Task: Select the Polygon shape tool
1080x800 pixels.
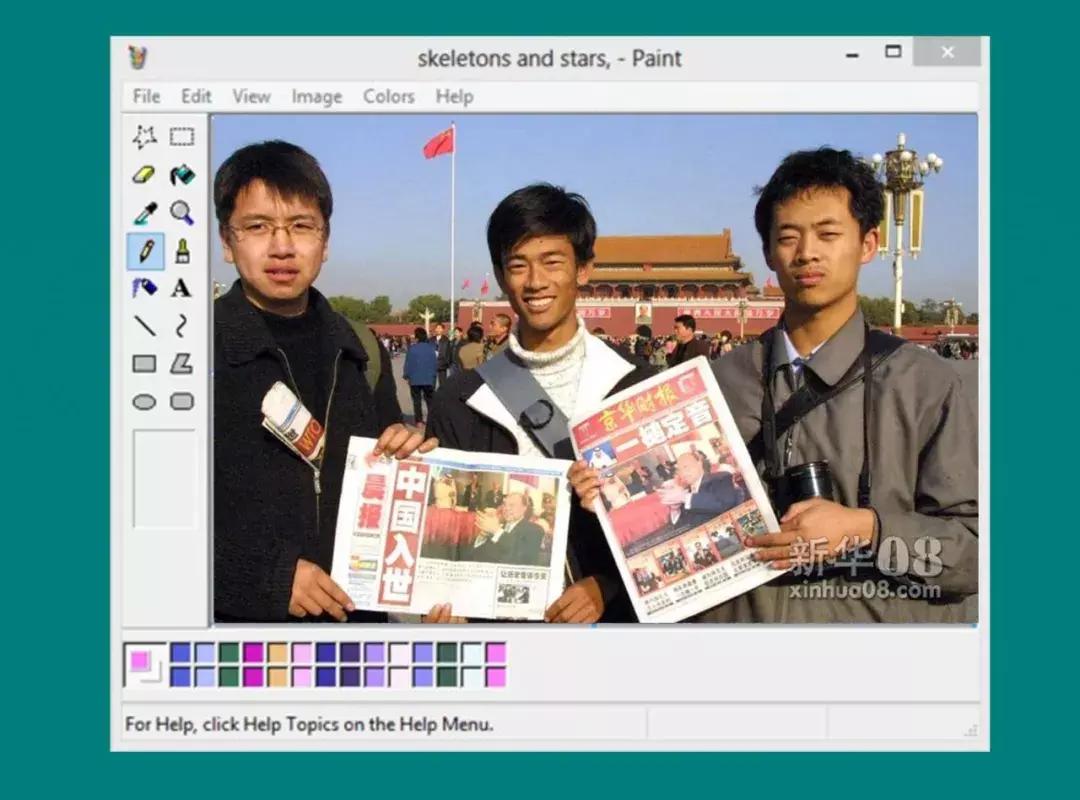Action: click(x=182, y=364)
